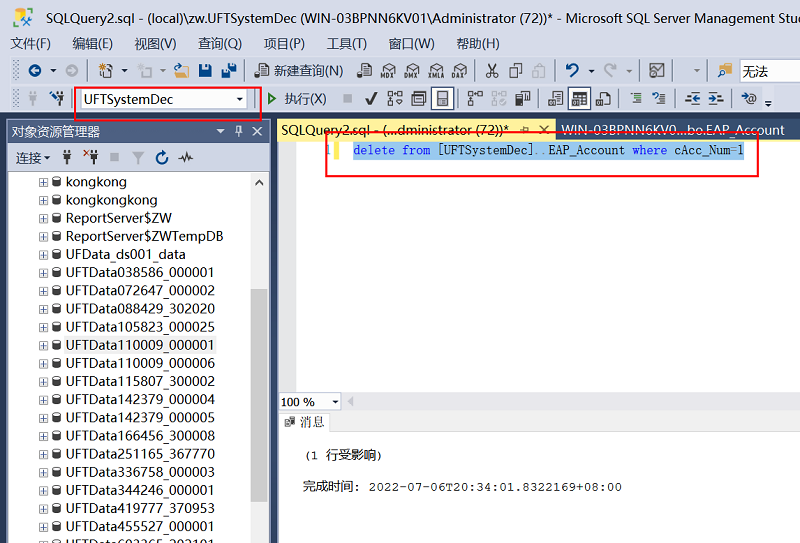Image resolution: width=800 pixels, height=543 pixels.
Task: Click the new project icon in toolbar
Action: coord(105,70)
